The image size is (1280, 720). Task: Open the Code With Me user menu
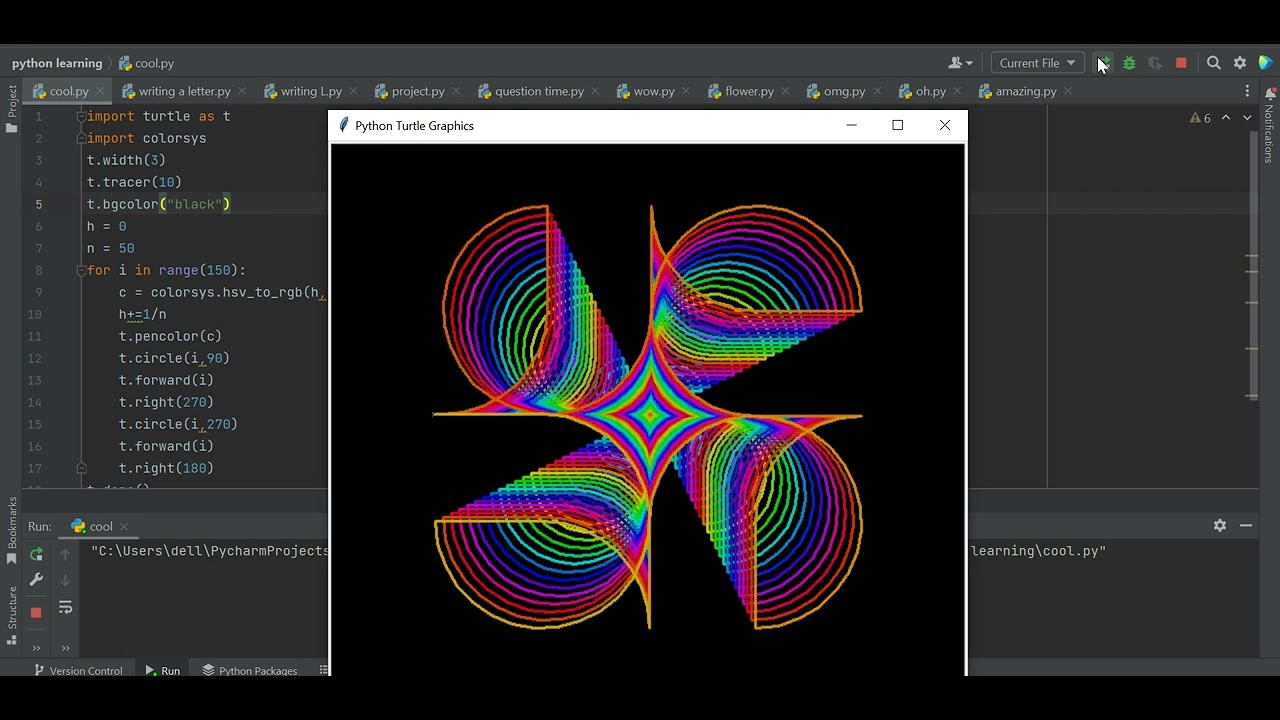point(961,63)
